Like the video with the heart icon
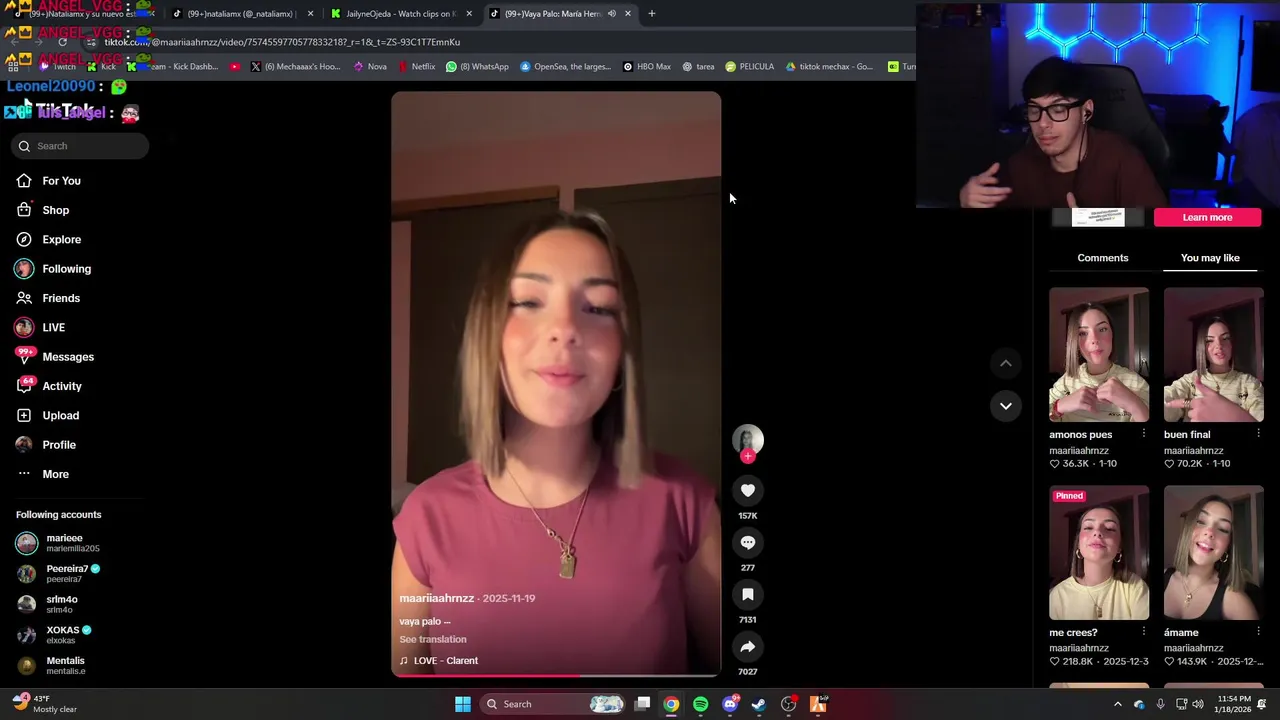 (748, 490)
